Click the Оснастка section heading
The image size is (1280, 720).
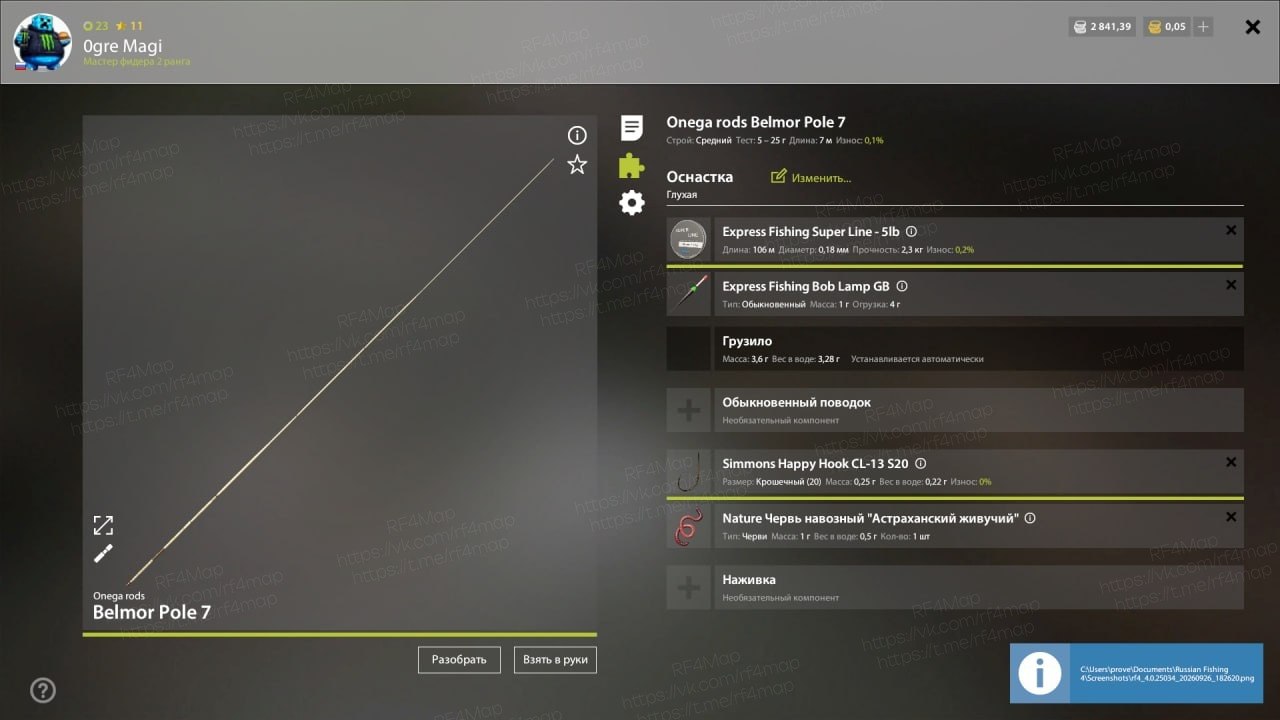[x=700, y=177]
